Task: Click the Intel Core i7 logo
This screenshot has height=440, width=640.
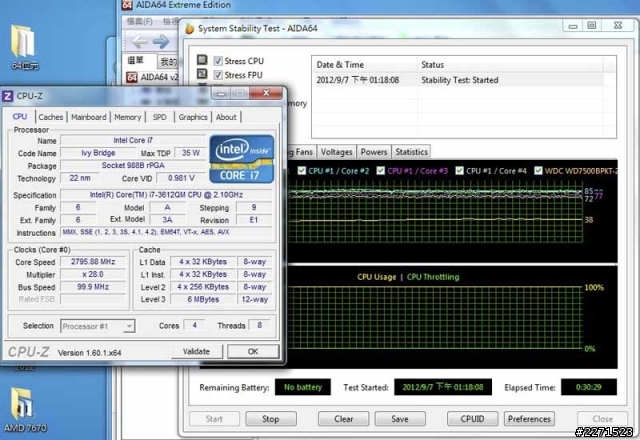Action: pyautogui.click(x=242, y=159)
